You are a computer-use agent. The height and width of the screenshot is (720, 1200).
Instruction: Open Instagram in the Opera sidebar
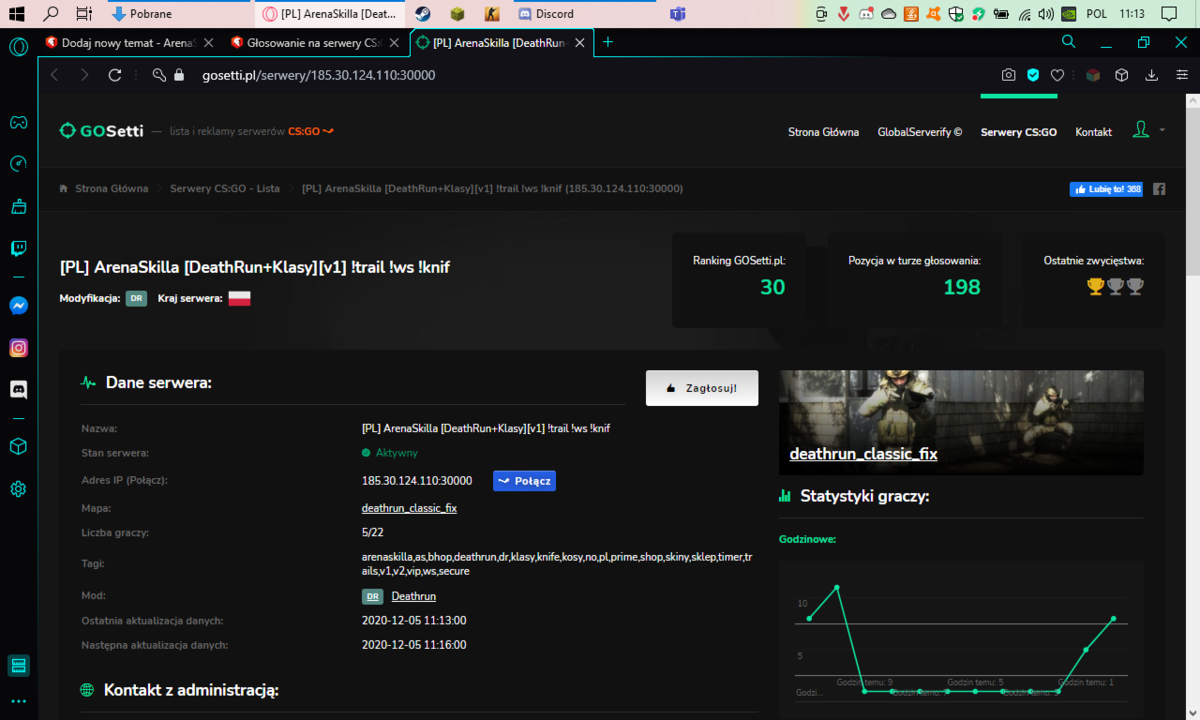click(18, 348)
